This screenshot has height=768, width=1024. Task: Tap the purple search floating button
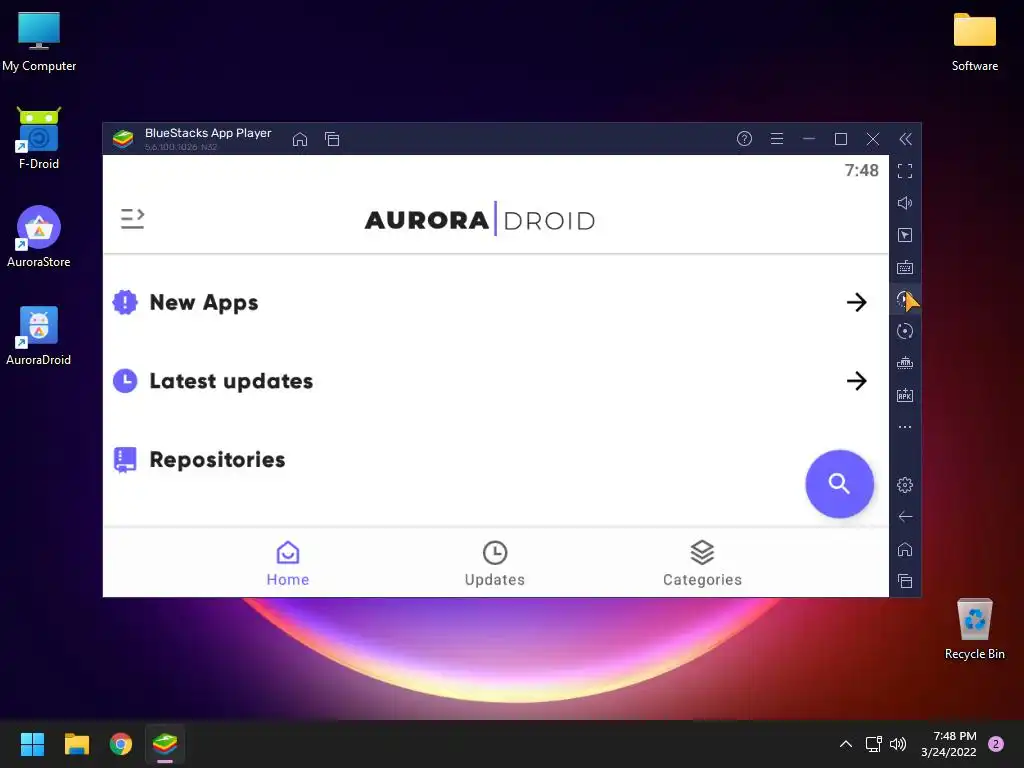click(x=839, y=484)
